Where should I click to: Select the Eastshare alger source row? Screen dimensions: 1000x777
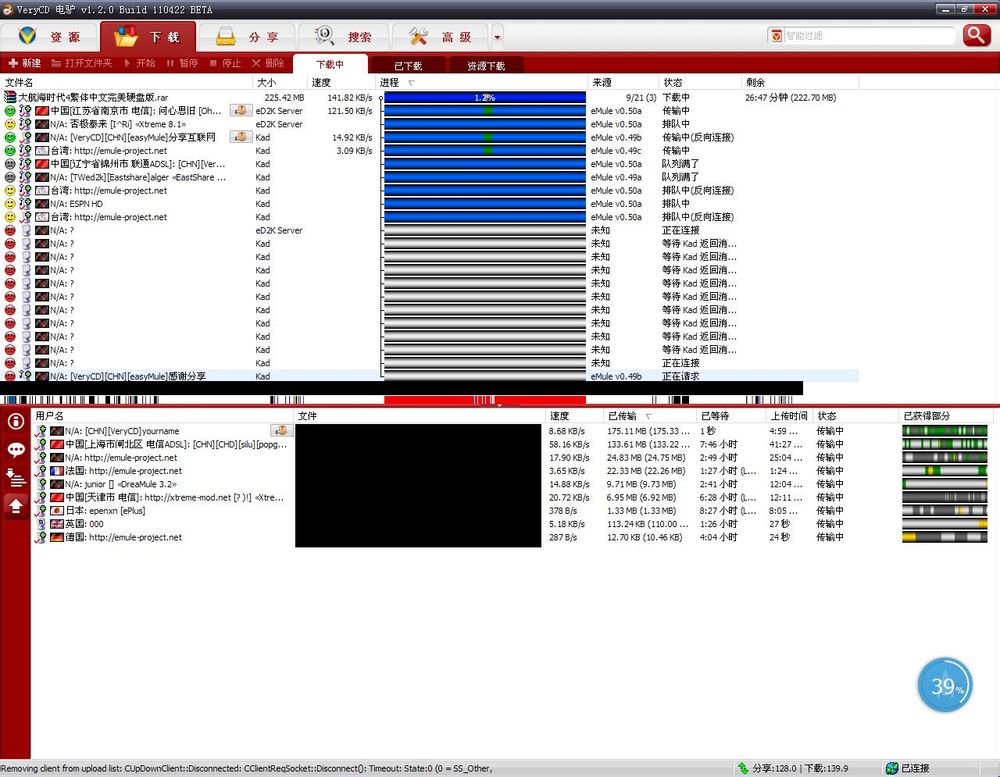[430, 177]
